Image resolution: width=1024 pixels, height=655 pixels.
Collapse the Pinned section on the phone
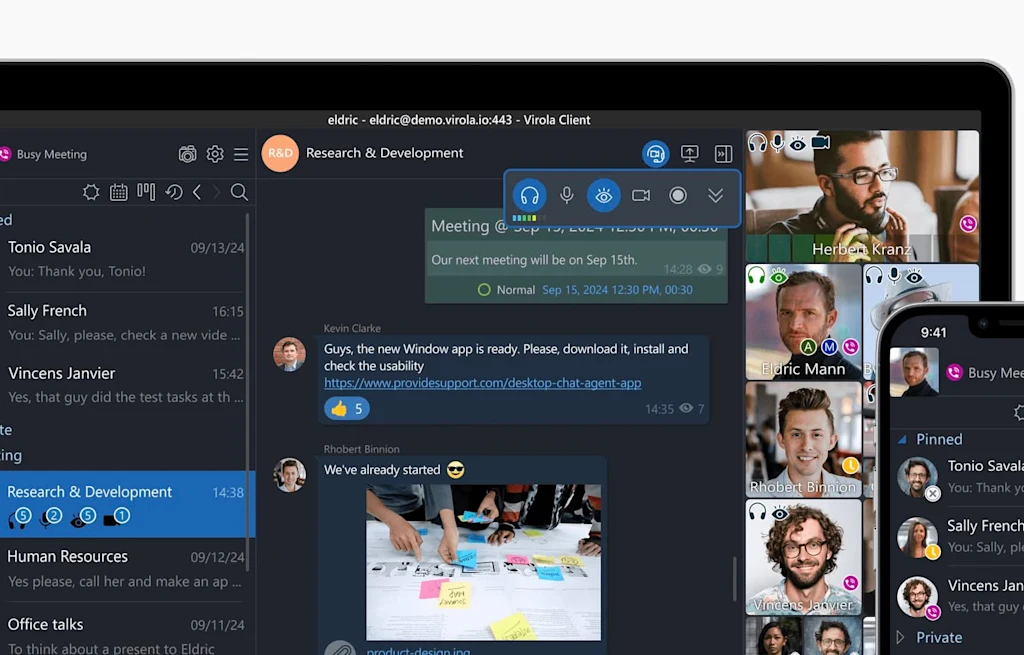(902, 439)
